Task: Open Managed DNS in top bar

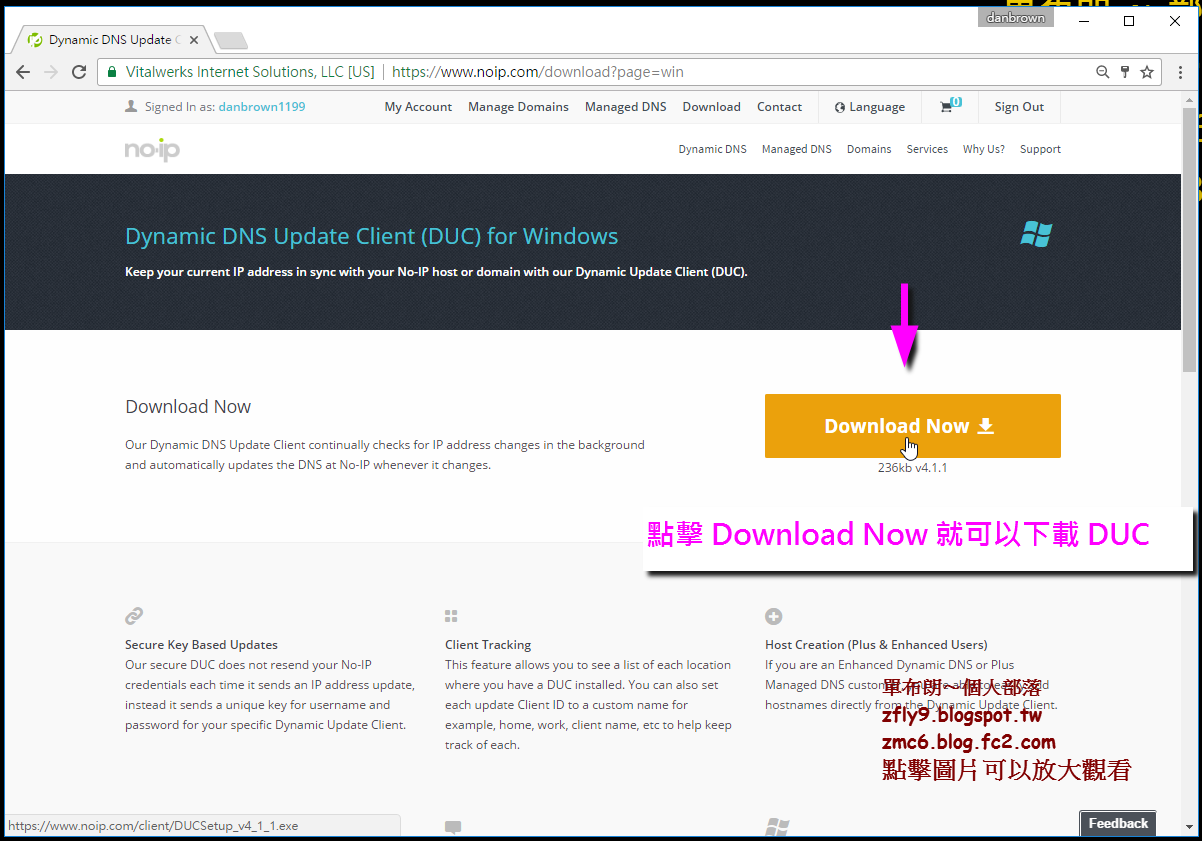Action: pyautogui.click(x=625, y=107)
